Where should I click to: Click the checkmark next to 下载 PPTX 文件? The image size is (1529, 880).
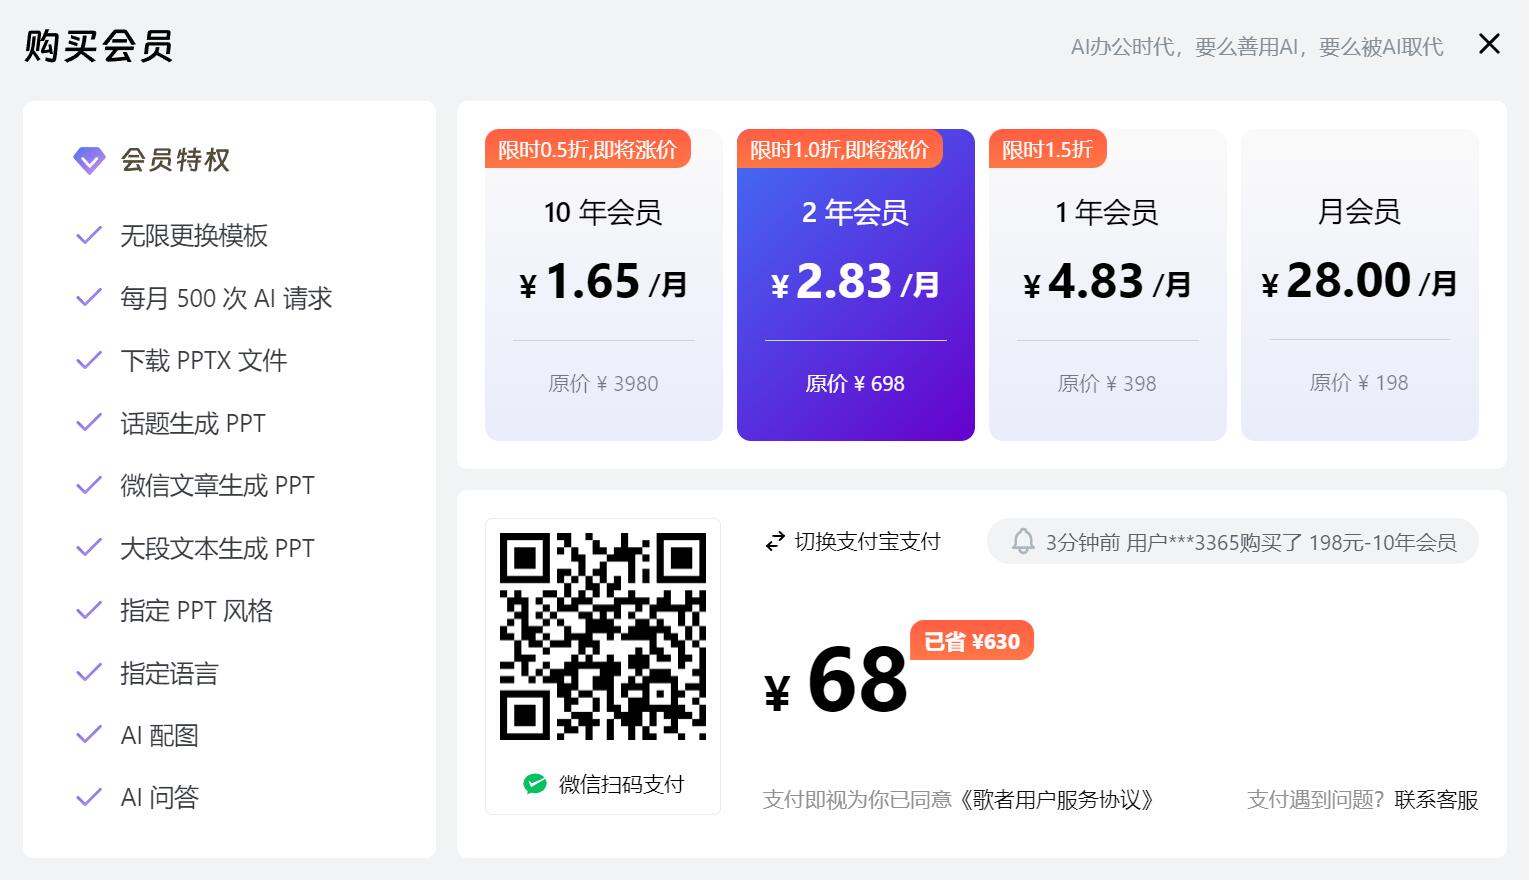point(89,360)
